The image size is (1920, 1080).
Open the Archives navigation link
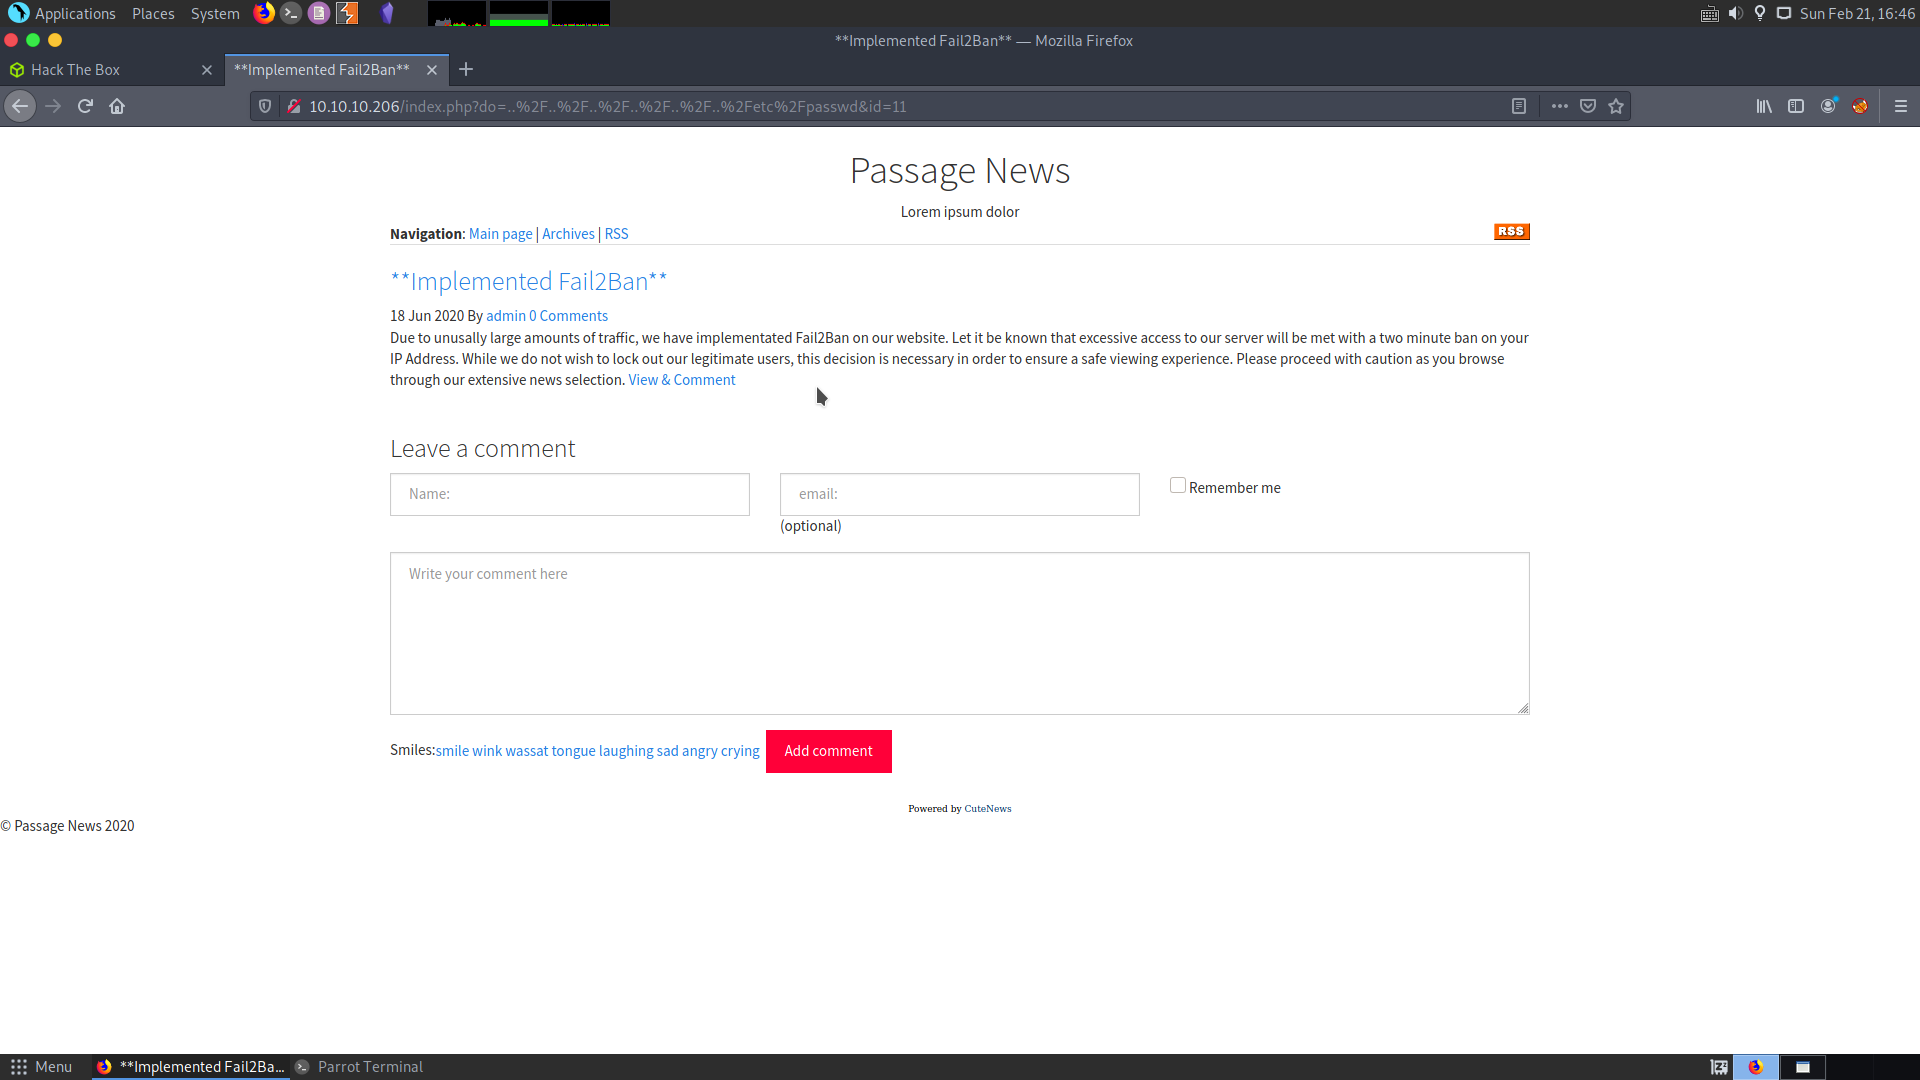[x=568, y=234]
